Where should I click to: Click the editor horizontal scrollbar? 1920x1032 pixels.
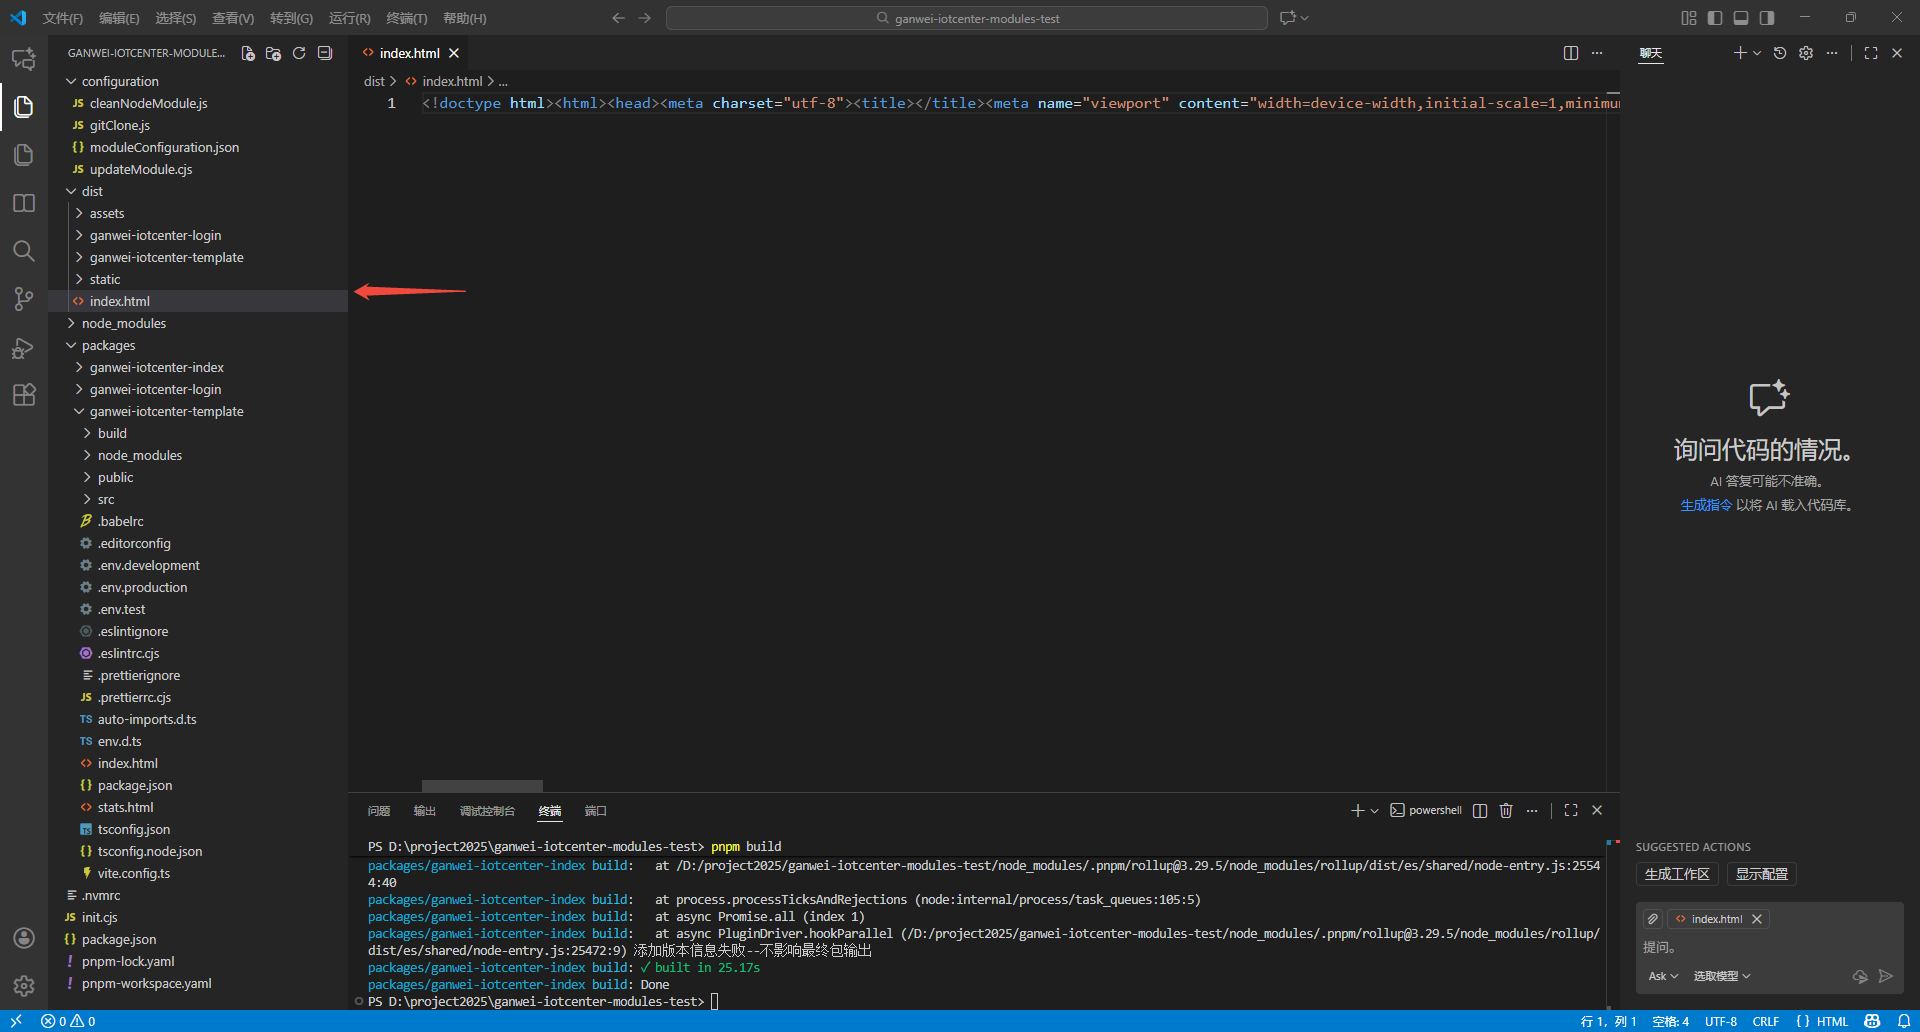click(x=482, y=786)
